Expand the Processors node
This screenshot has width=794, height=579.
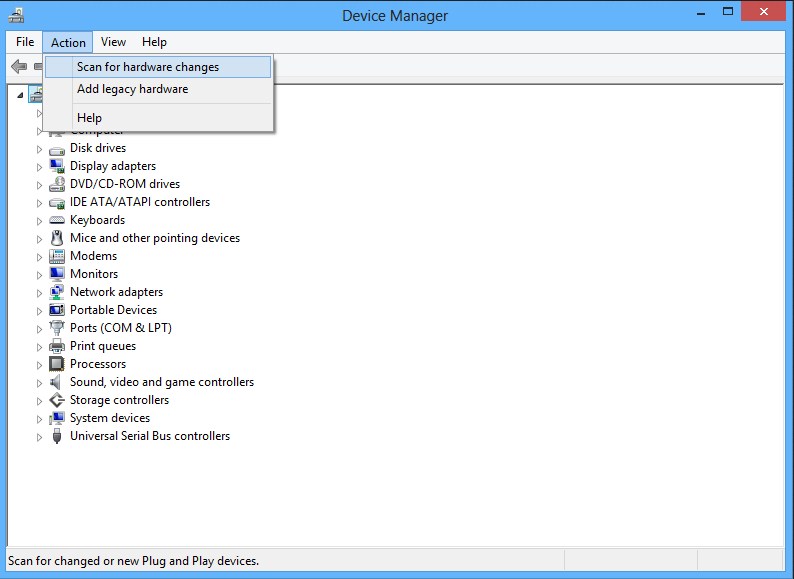[x=39, y=365]
